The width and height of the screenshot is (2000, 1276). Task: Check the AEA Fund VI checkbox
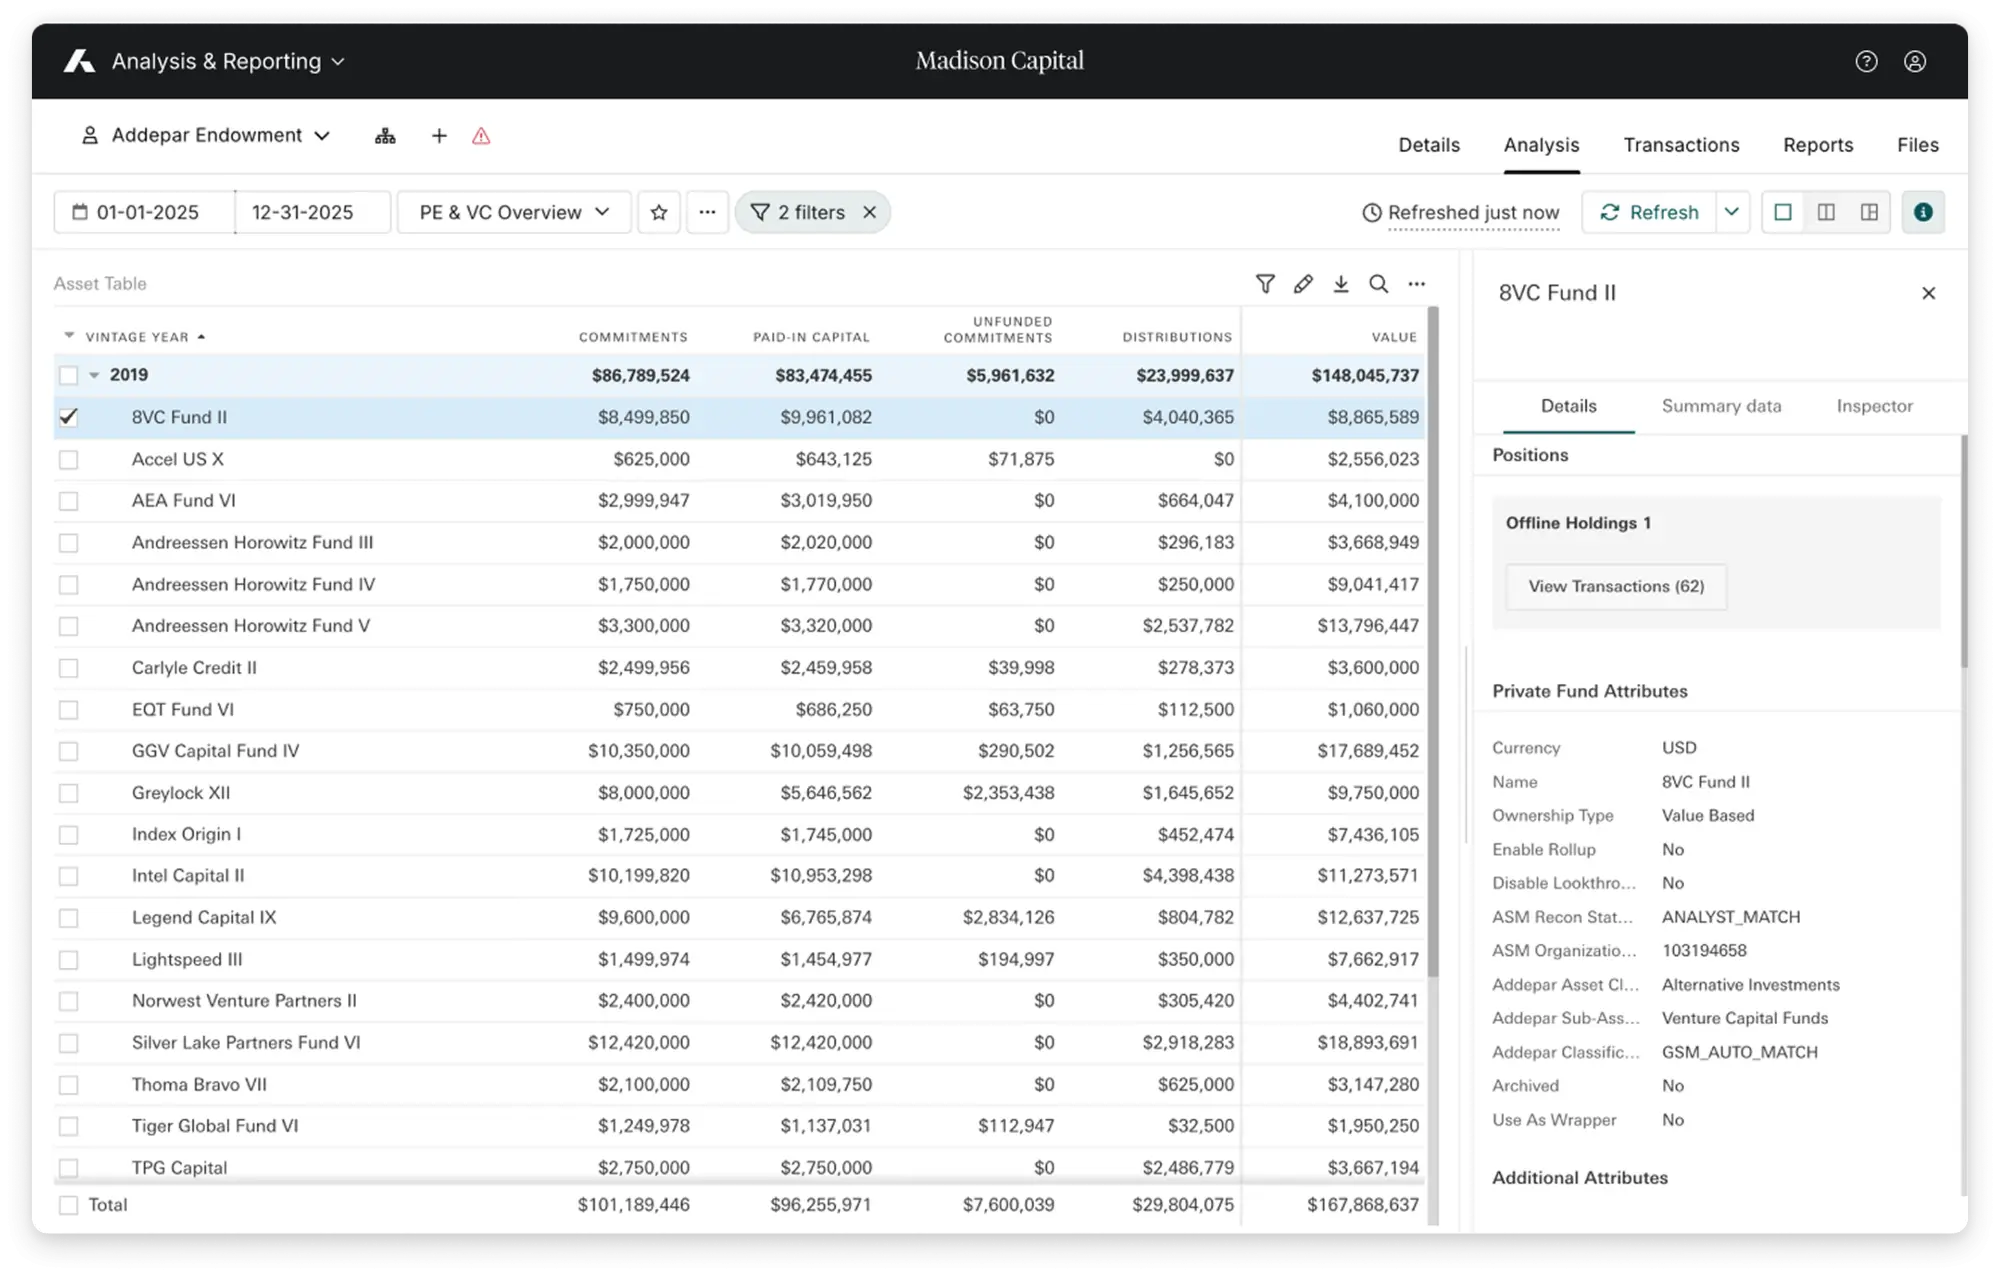point(68,501)
